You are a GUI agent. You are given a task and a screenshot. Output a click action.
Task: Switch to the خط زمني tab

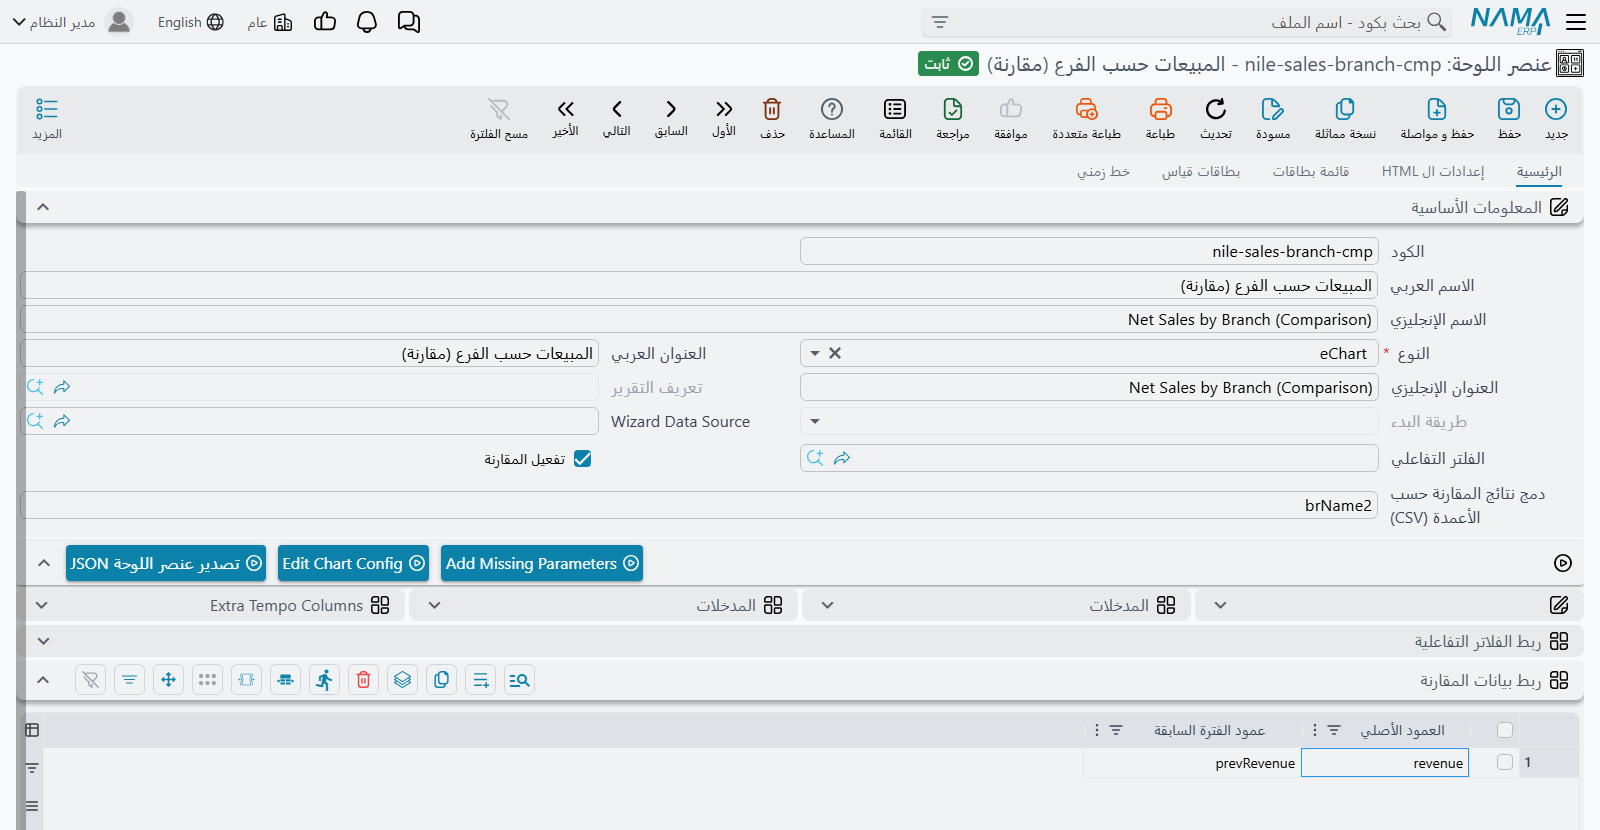(x=1103, y=172)
